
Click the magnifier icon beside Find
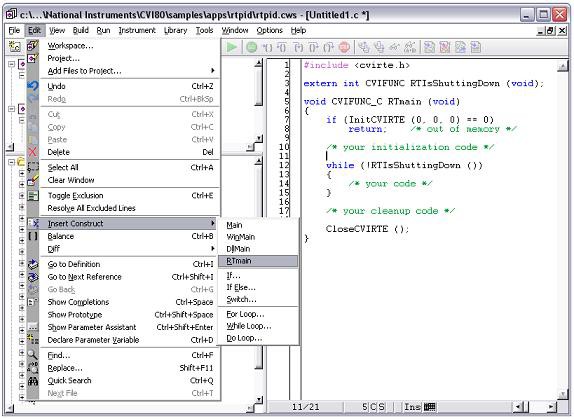click(33, 355)
